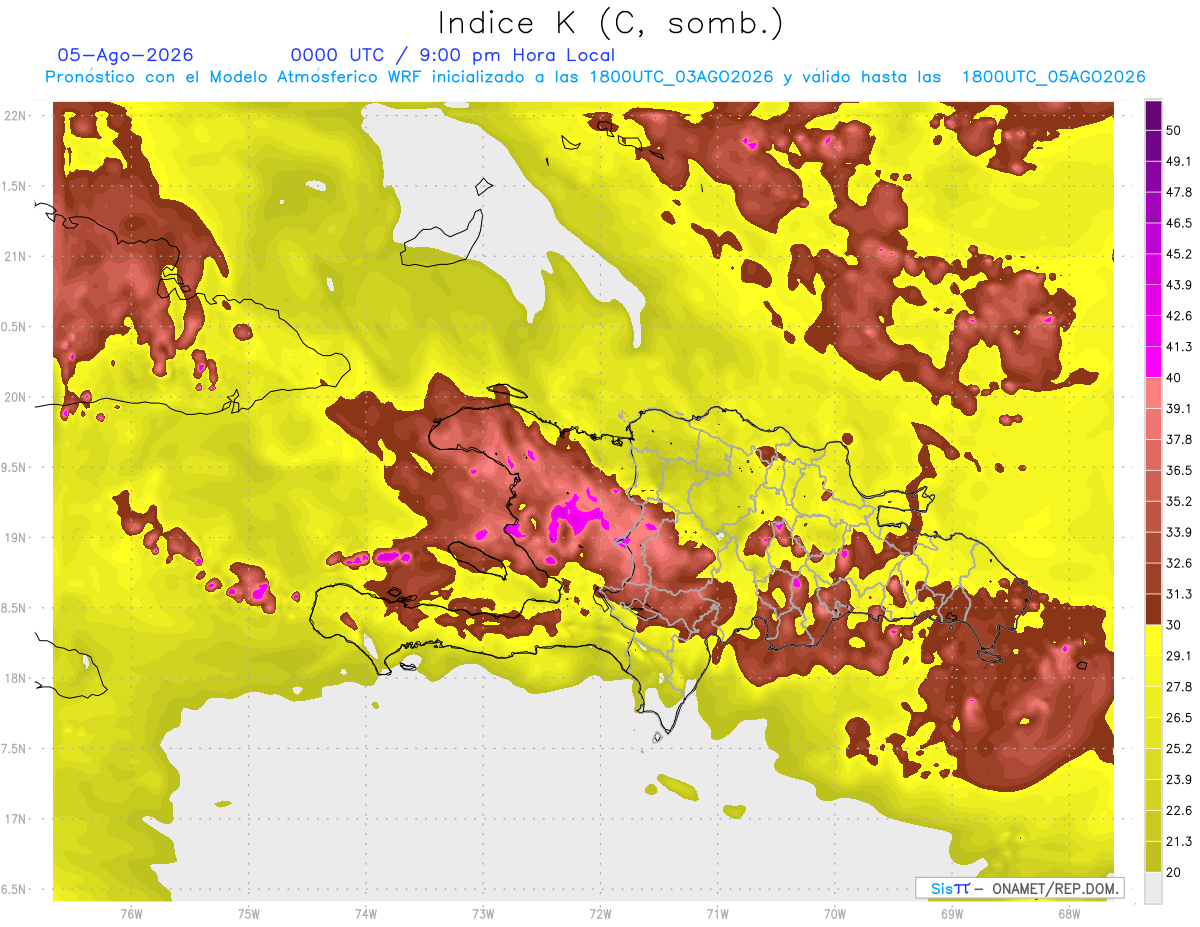Click the '32.6' color scale value
The width and height of the screenshot is (1200, 927).
pos(1178,563)
